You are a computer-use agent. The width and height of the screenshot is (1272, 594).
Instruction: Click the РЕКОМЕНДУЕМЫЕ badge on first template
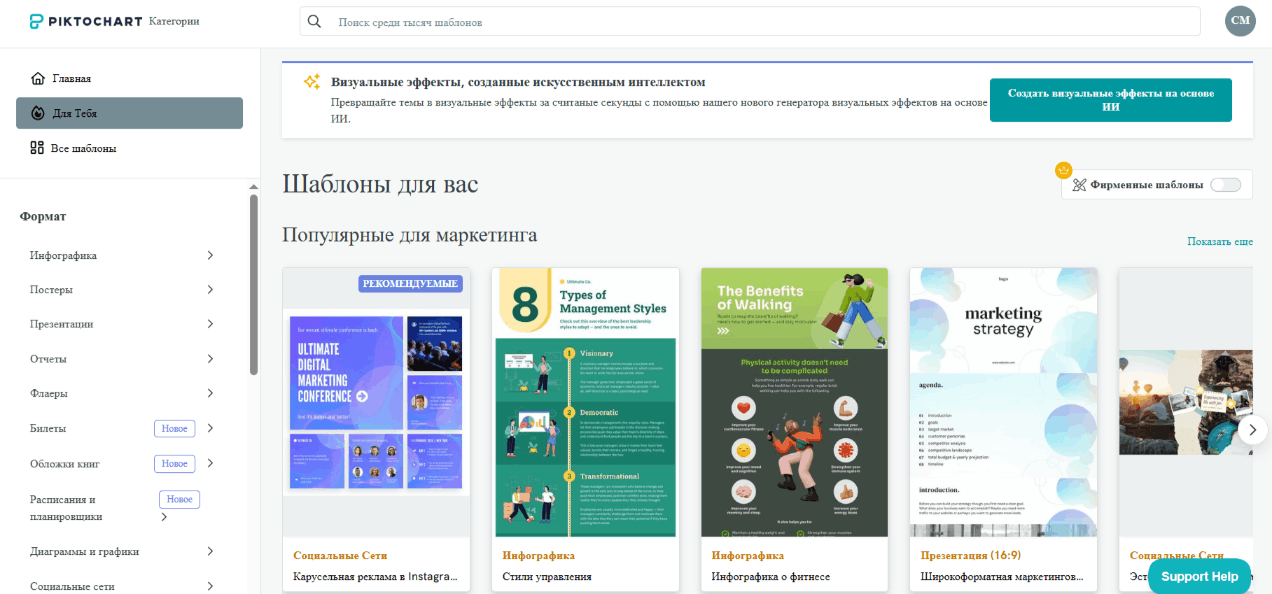pos(411,284)
